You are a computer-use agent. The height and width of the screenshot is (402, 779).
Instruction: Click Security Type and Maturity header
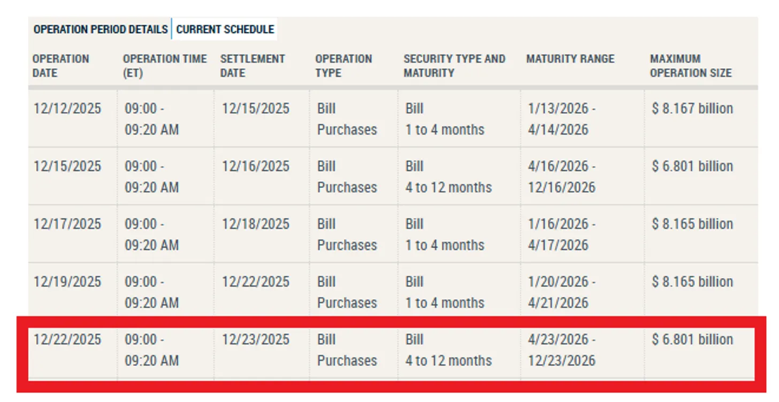coord(454,66)
